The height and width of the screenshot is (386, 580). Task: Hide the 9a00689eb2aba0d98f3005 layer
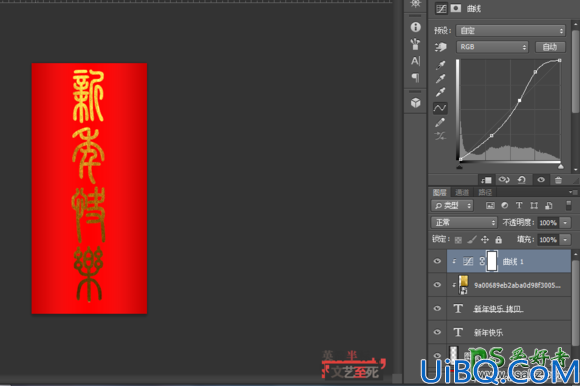coord(437,285)
